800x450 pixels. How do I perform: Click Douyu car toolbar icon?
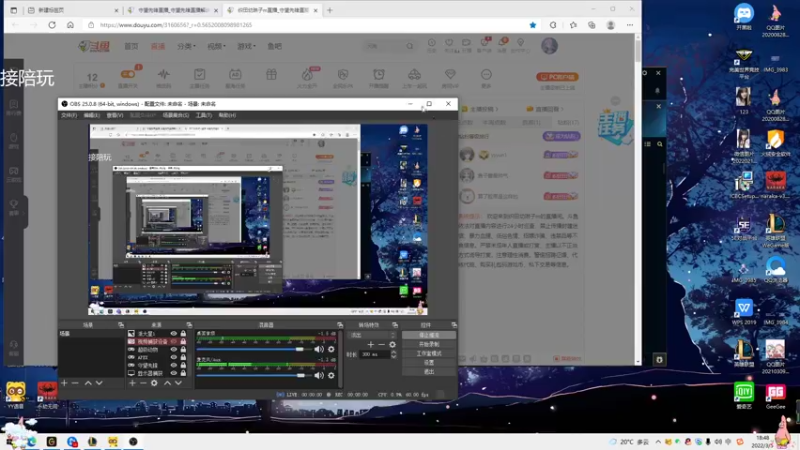[414, 74]
